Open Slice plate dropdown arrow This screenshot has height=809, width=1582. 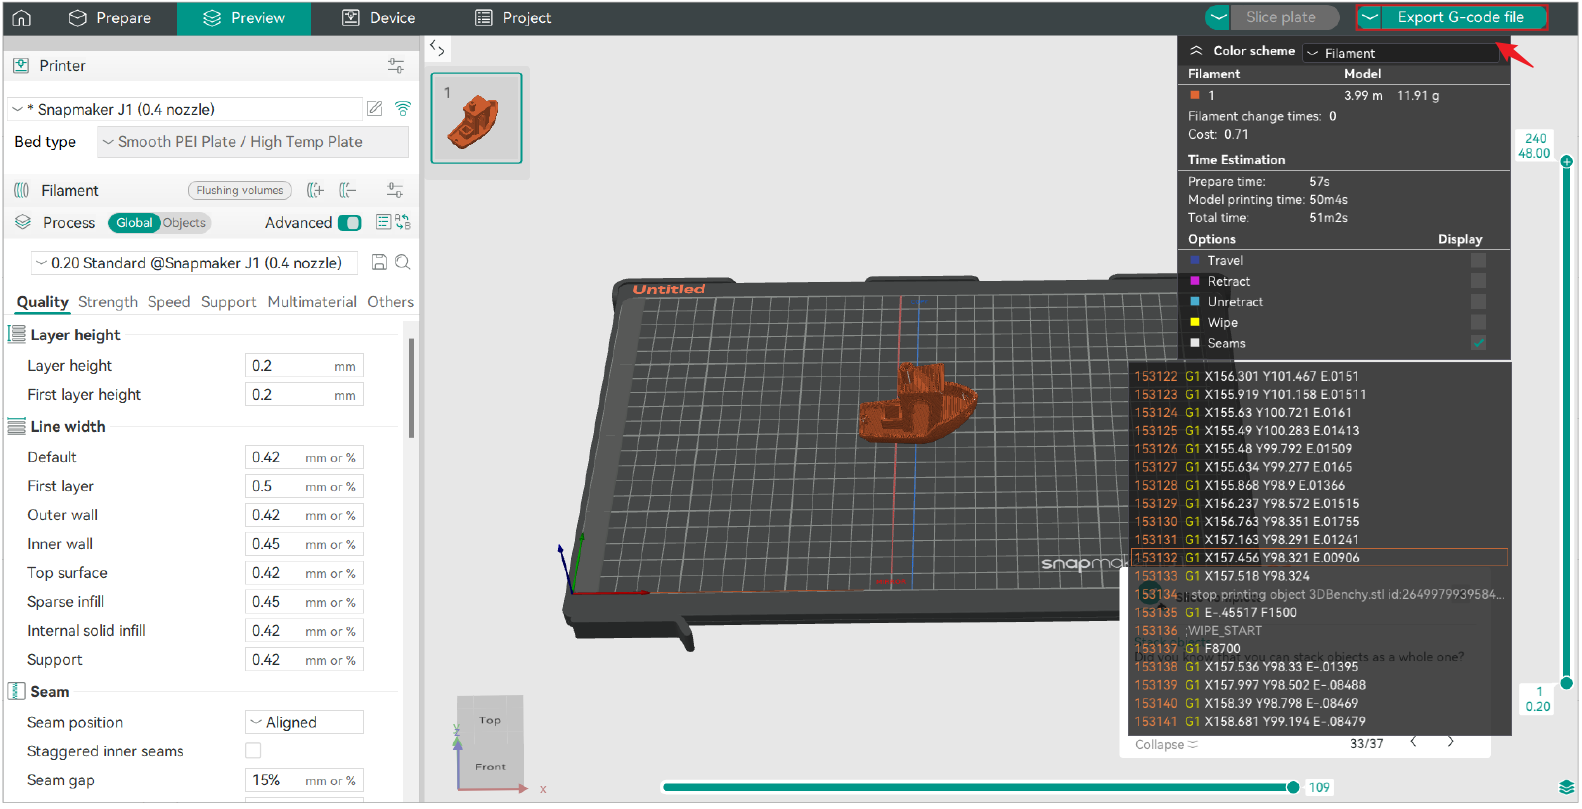(1217, 17)
